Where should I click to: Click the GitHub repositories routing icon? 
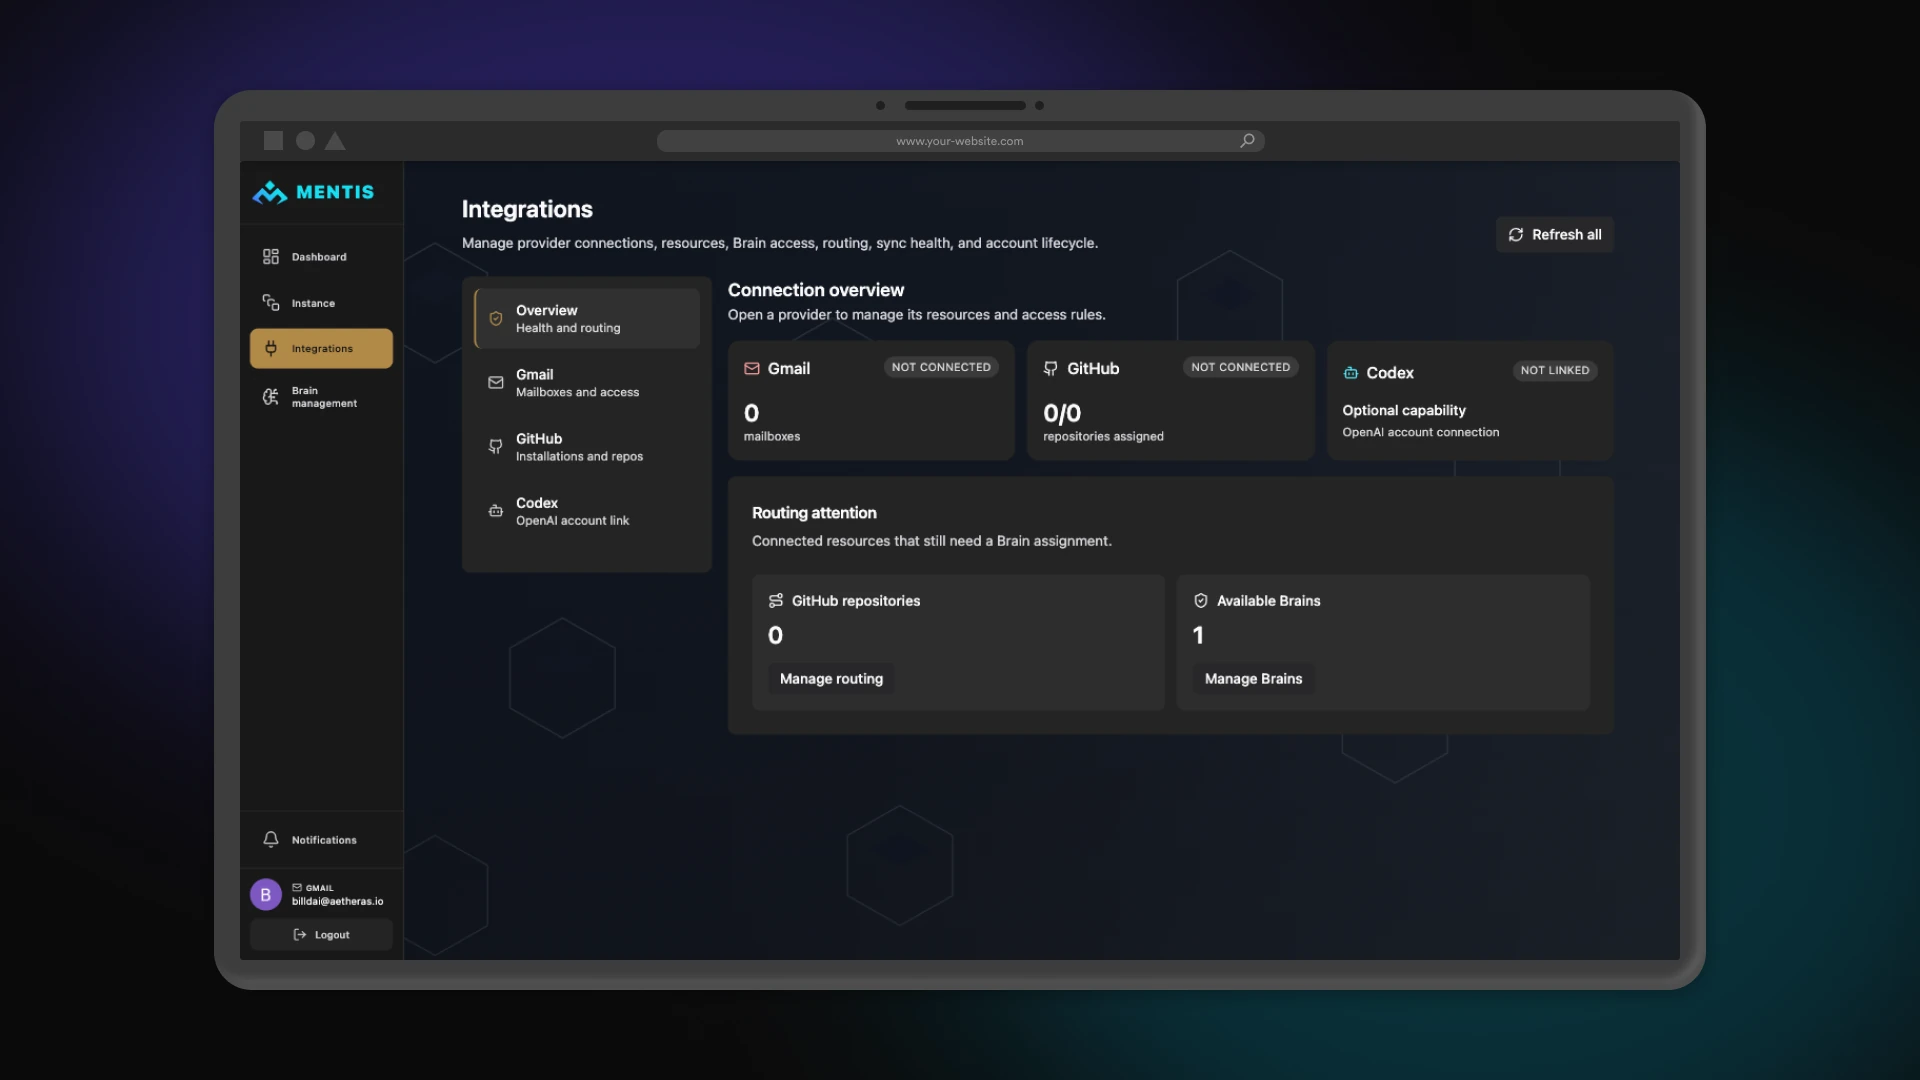(776, 601)
